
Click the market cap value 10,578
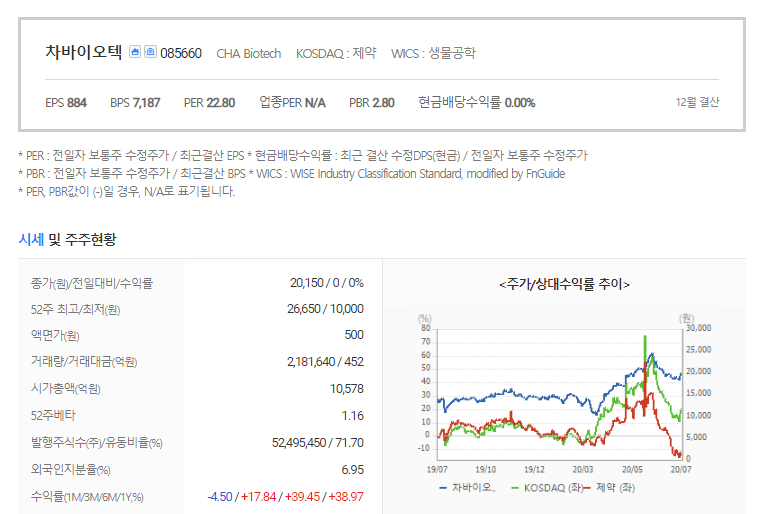[x=346, y=389]
